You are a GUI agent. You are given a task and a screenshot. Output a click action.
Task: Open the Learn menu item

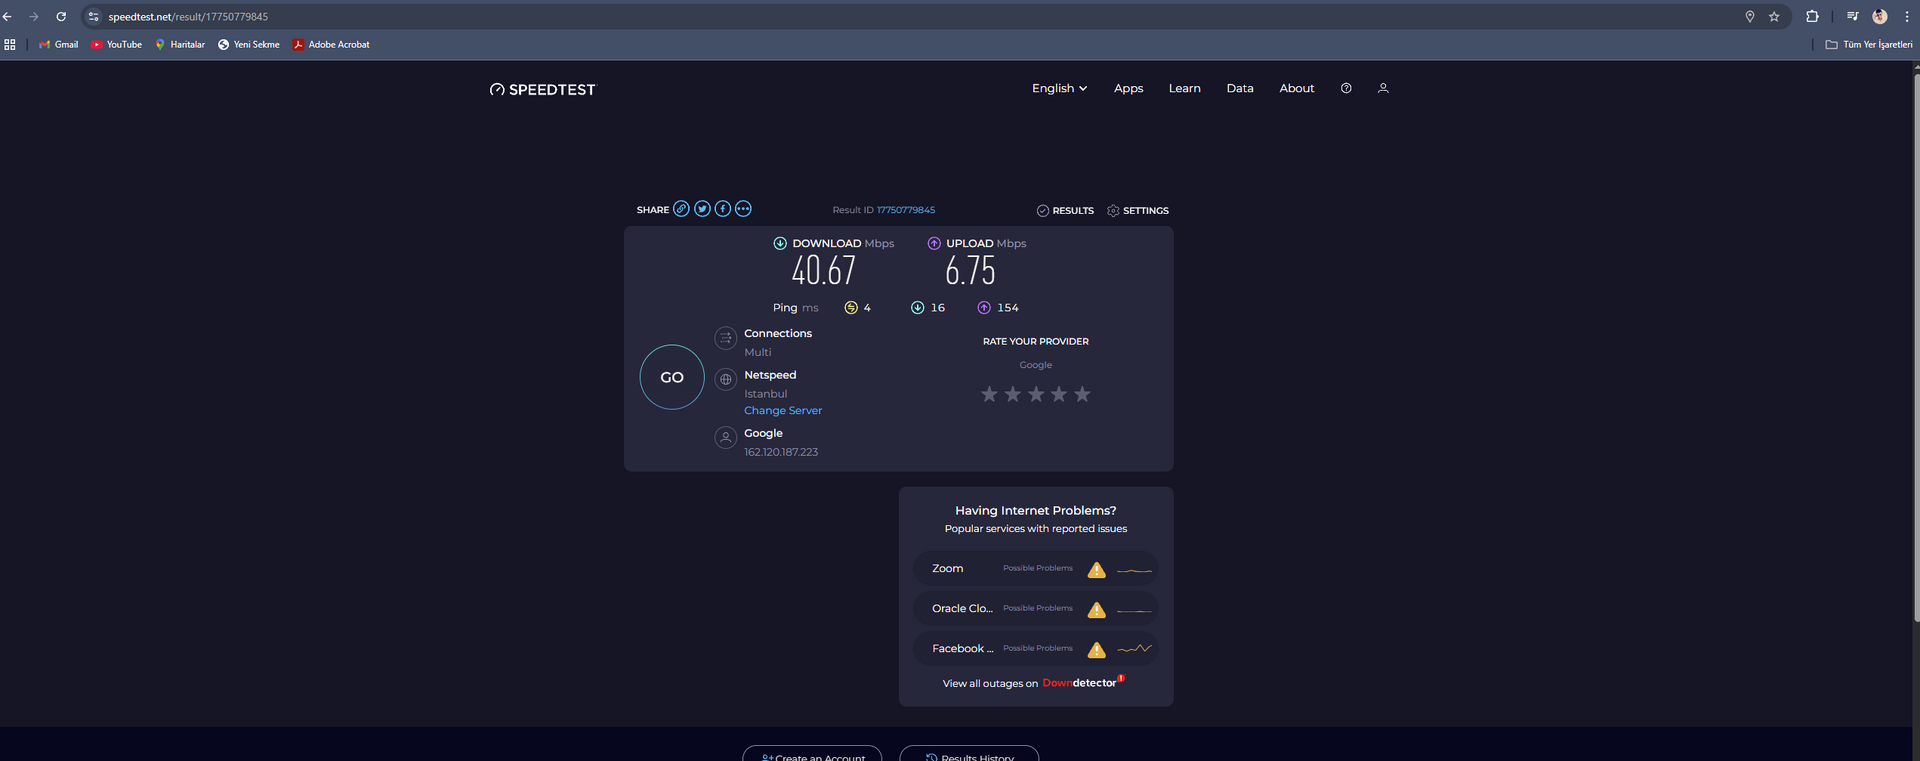[x=1184, y=89]
